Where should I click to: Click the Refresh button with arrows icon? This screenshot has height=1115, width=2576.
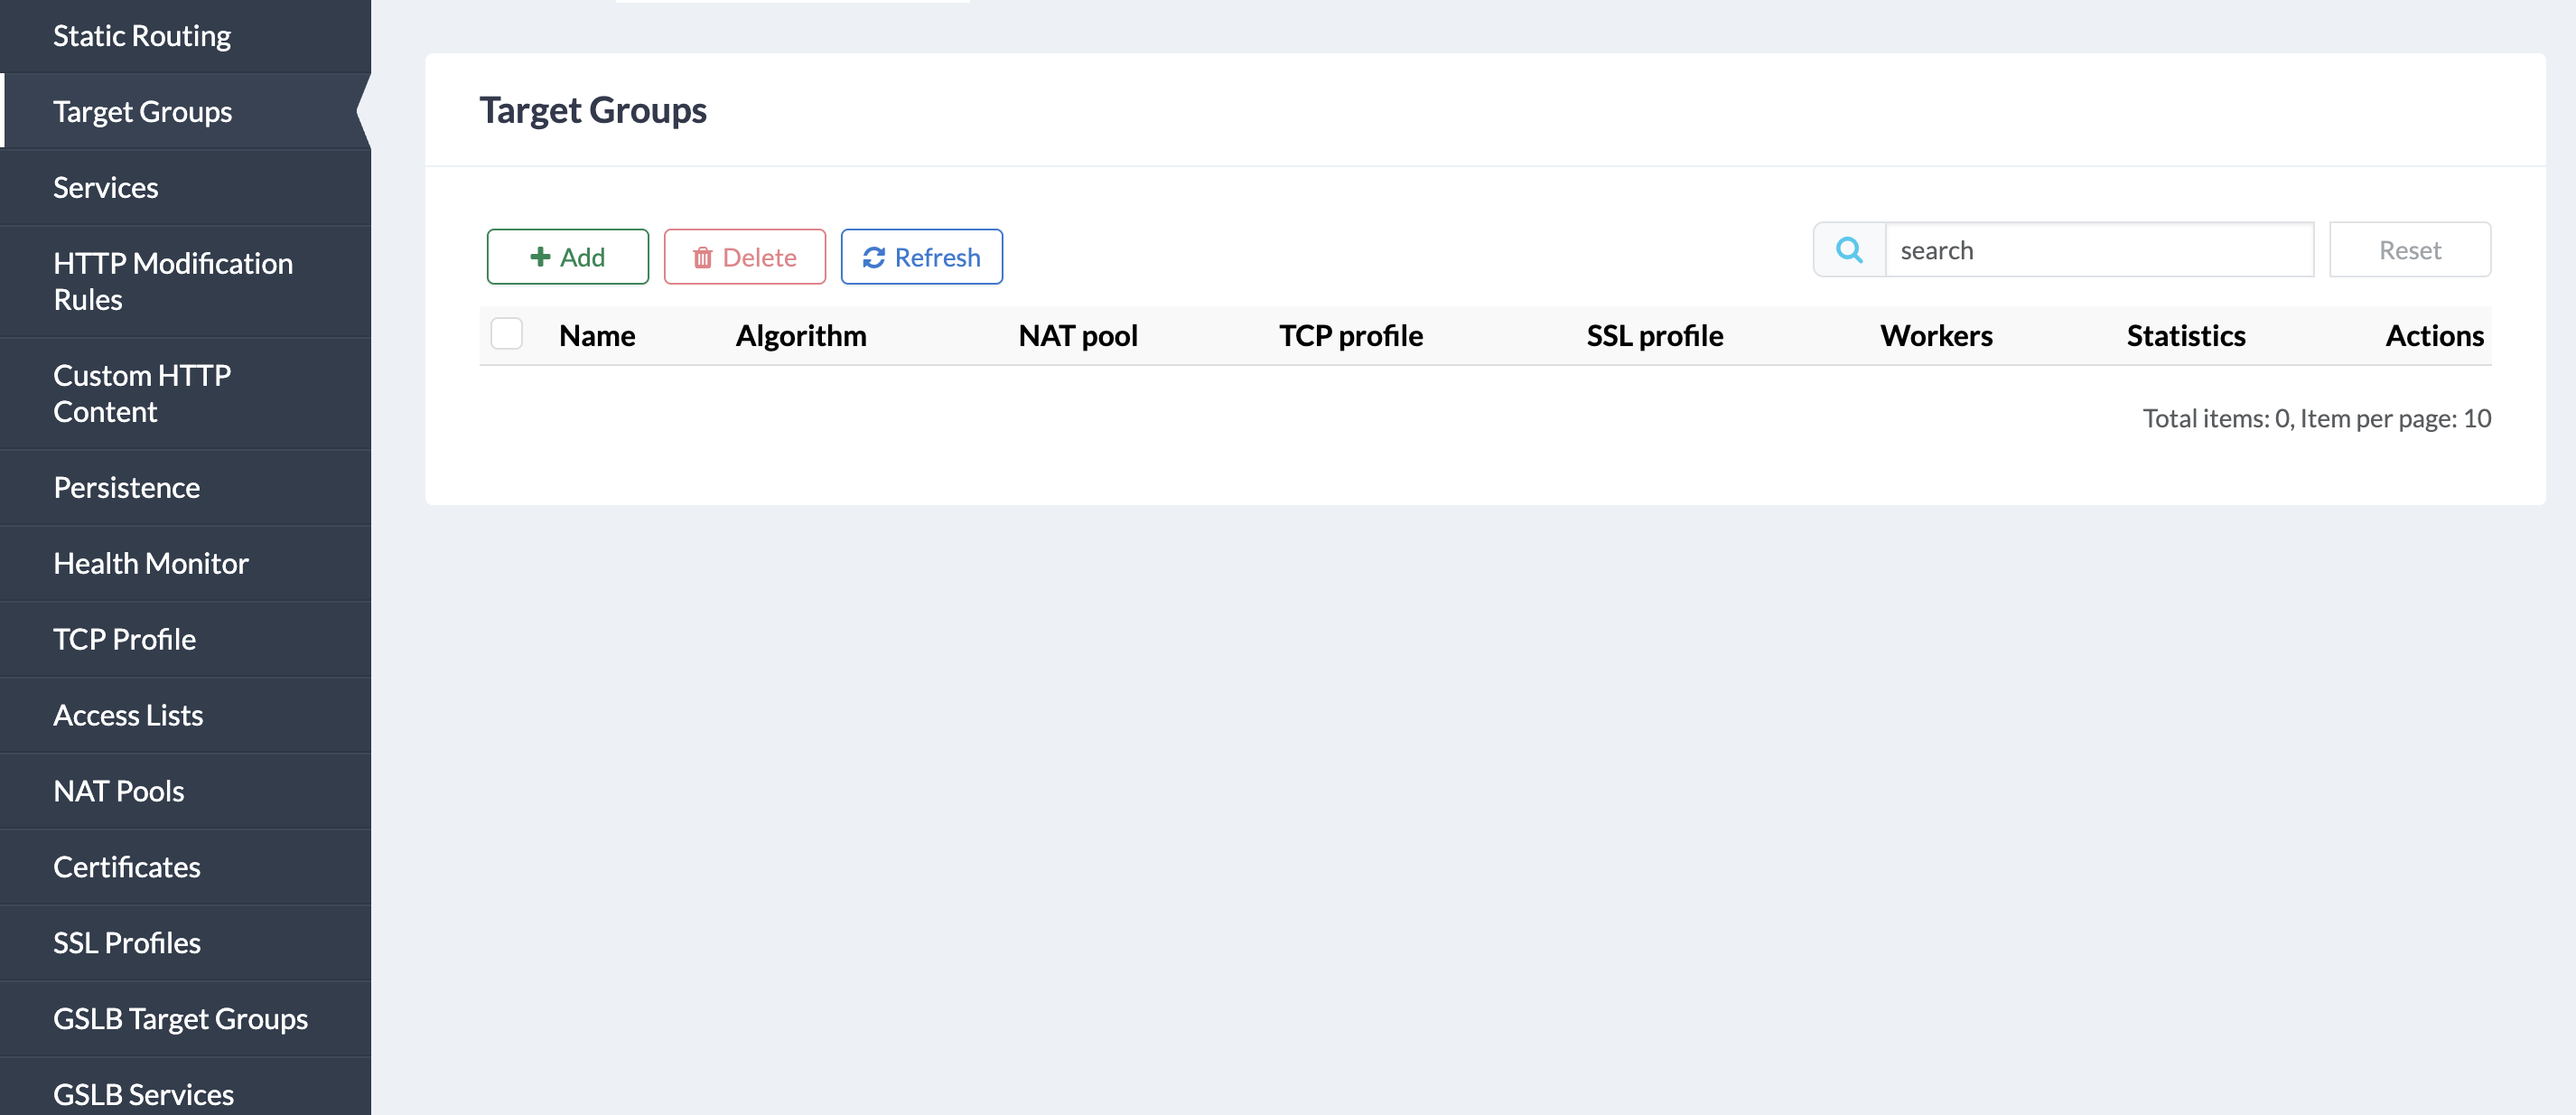coord(921,257)
